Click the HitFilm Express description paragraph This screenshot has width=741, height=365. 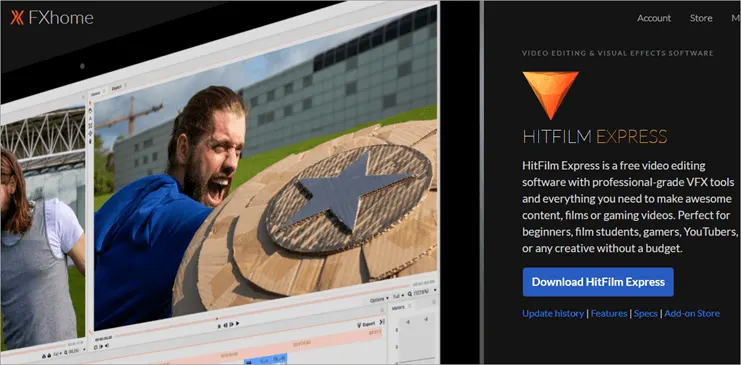[x=630, y=207]
